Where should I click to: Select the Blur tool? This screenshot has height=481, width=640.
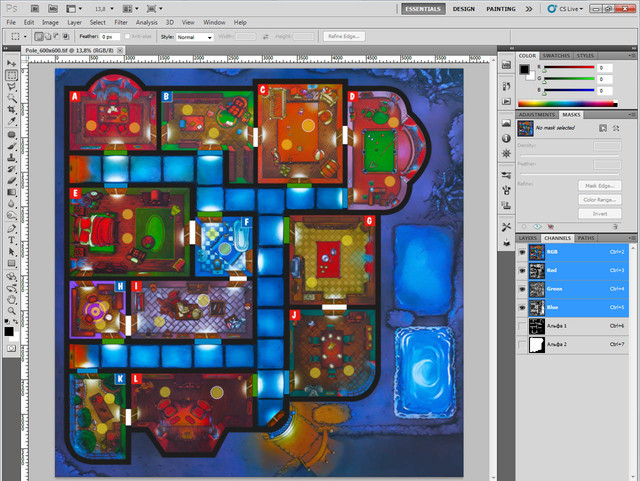tap(11, 204)
